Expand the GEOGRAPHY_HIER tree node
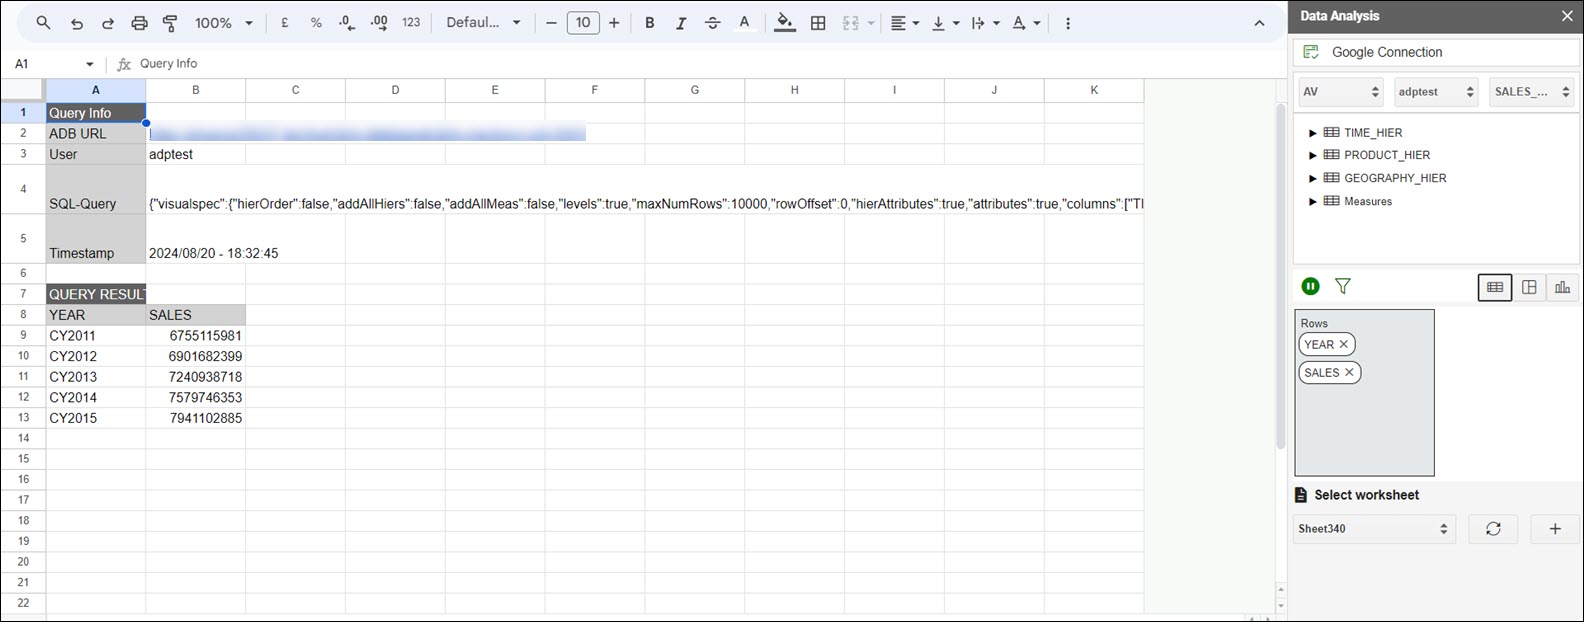This screenshot has width=1584, height=622. (1313, 179)
